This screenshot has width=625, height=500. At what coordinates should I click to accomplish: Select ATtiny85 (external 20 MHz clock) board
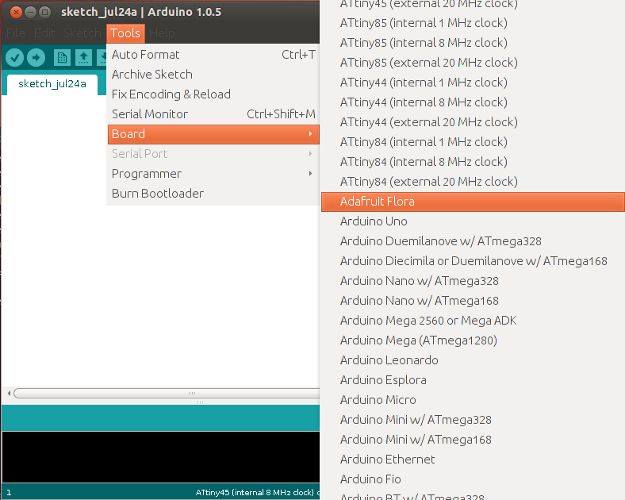tap(473, 63)
